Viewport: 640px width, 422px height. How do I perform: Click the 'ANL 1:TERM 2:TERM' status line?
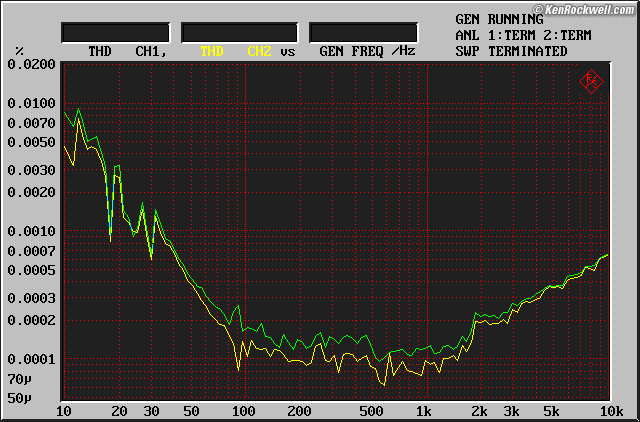click(523, 36)
